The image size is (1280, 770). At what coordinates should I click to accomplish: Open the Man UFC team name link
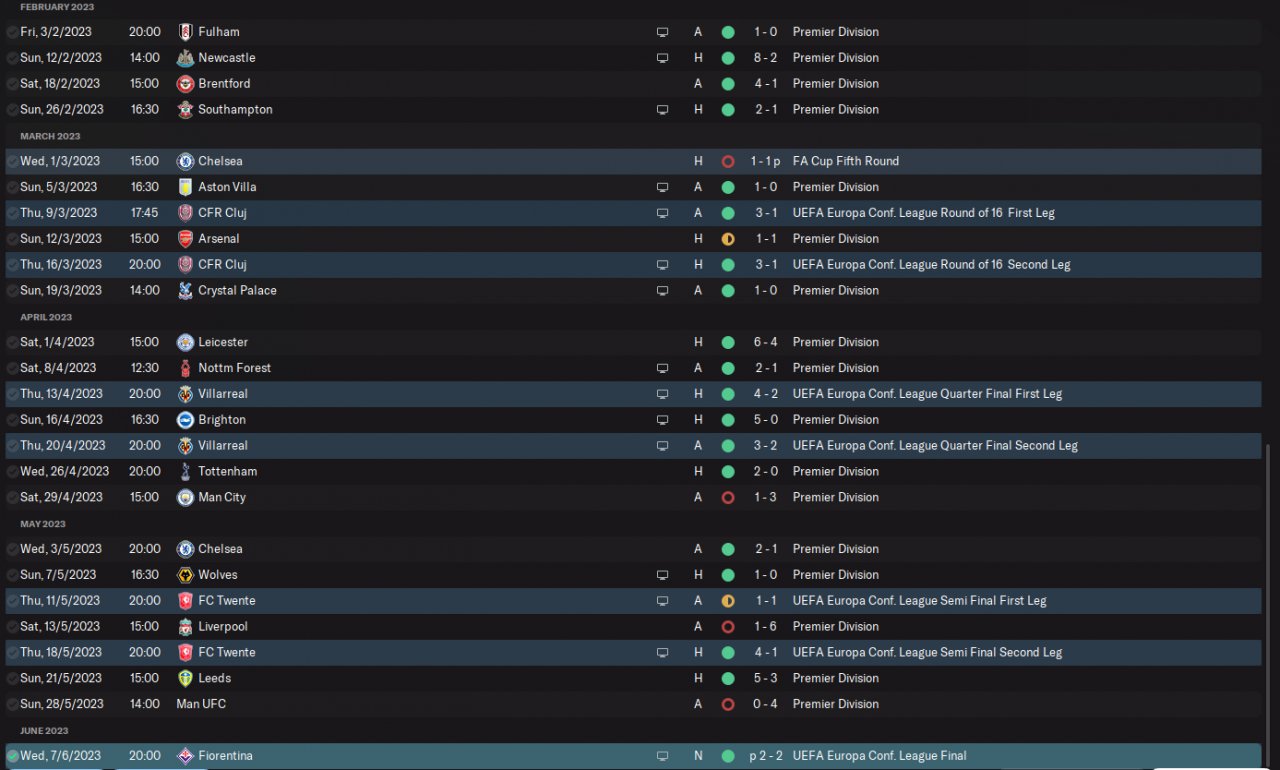(200, 704)
